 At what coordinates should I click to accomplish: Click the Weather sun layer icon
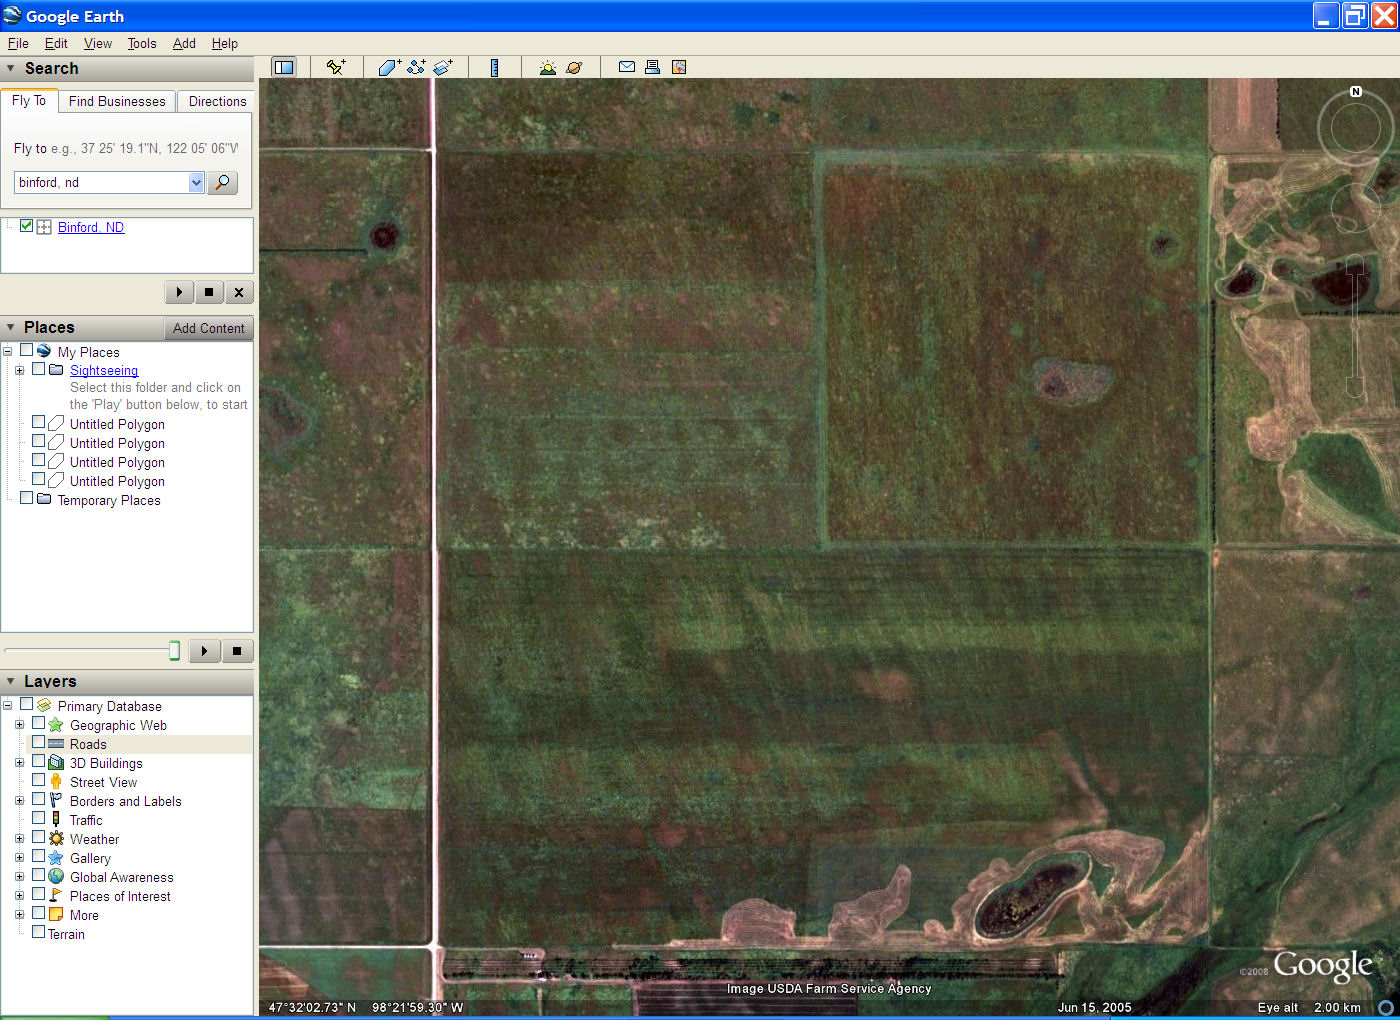(x=56, y=838)
